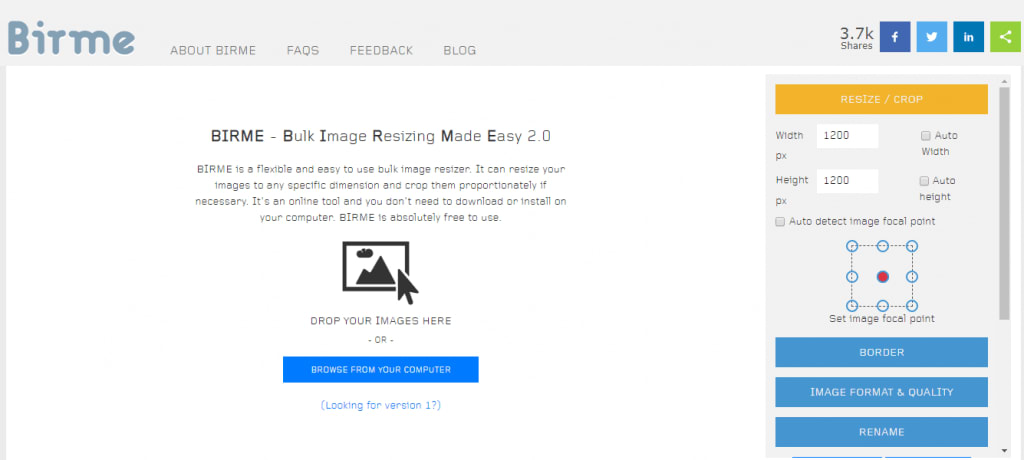The image size is (1024, 460).
Task: Click the settings panel scrollbar thumb
Action: [1004, 203]
